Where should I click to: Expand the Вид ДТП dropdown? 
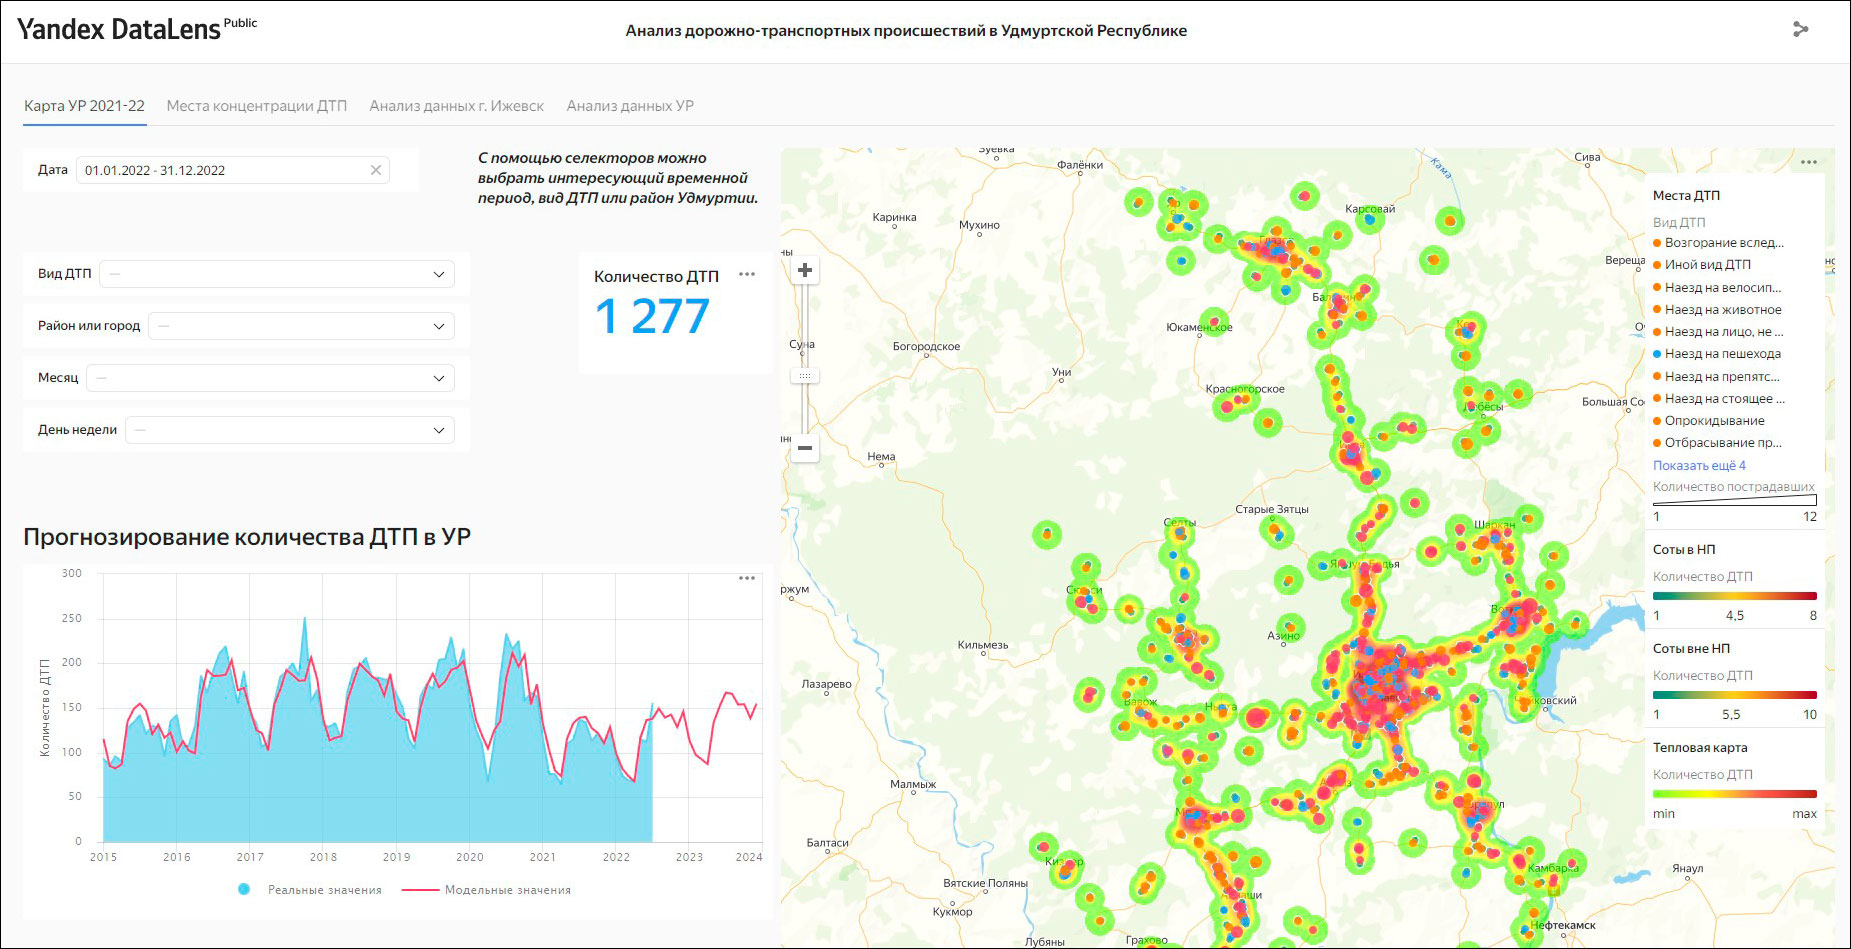277,274
